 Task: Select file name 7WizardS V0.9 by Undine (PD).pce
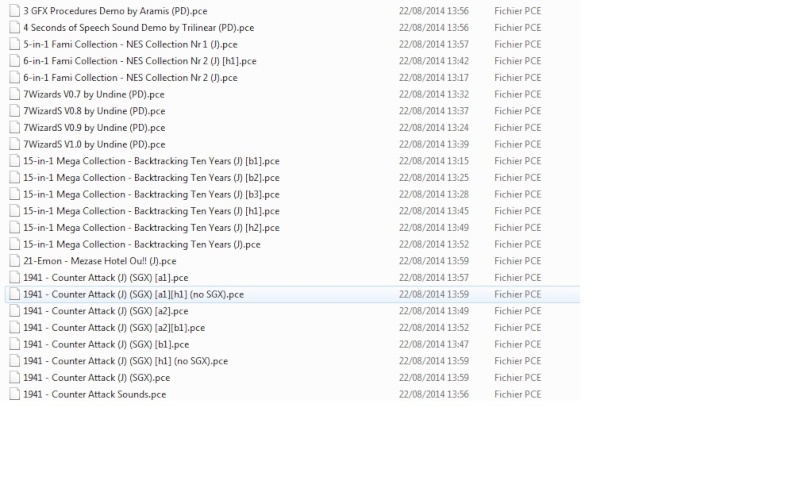tap(94, 128)
